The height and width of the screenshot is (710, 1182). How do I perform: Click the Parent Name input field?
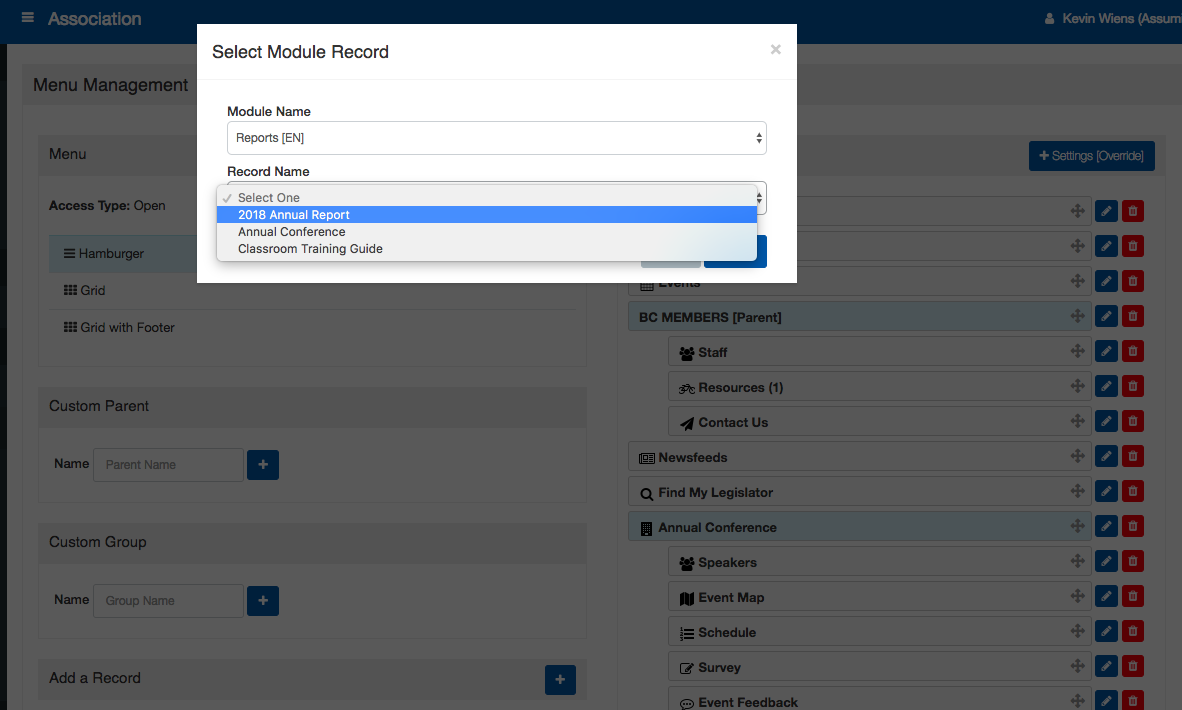point(168,465)
